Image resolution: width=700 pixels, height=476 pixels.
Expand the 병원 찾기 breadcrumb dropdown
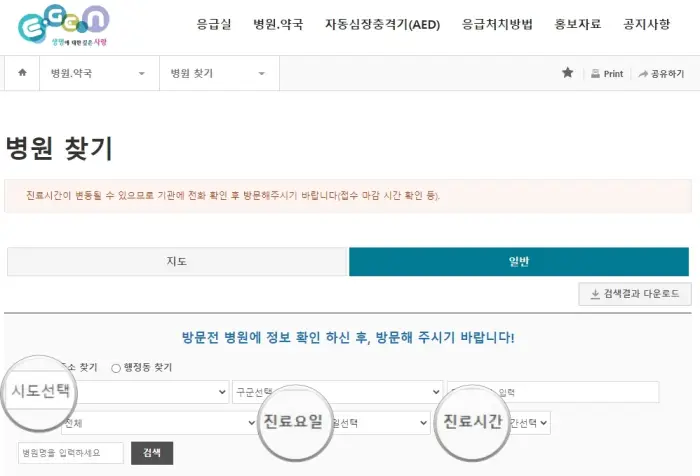point(219,73)
